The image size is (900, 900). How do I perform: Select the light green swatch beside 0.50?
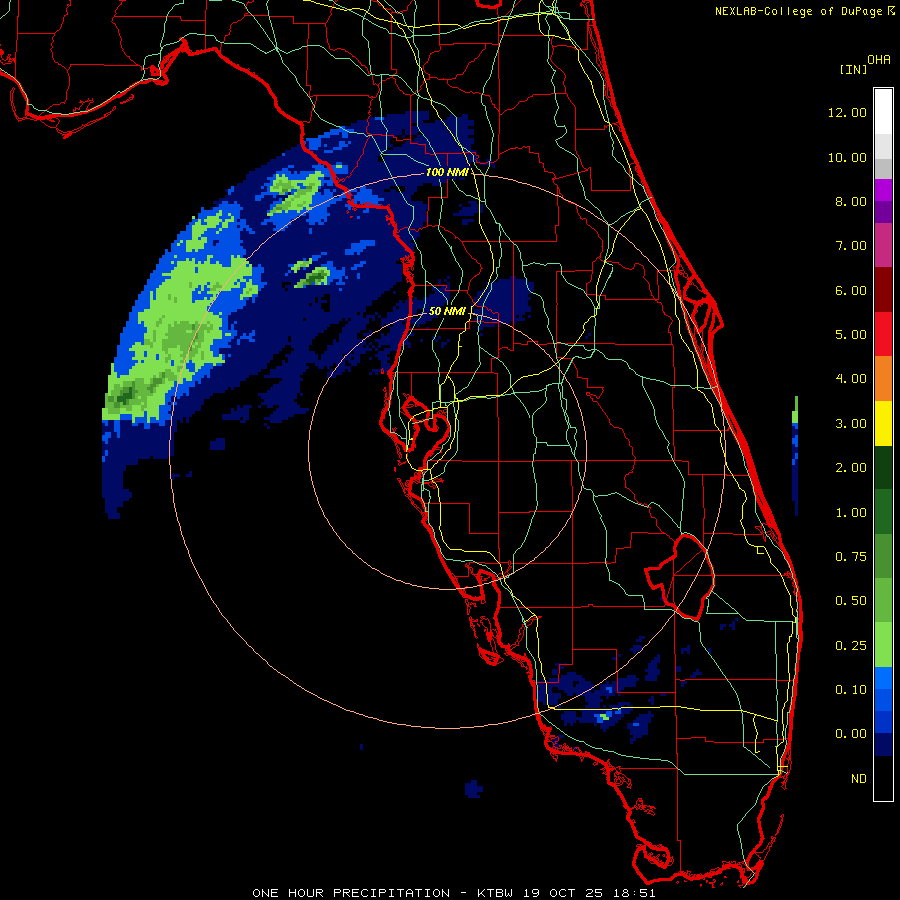point(883,600)
